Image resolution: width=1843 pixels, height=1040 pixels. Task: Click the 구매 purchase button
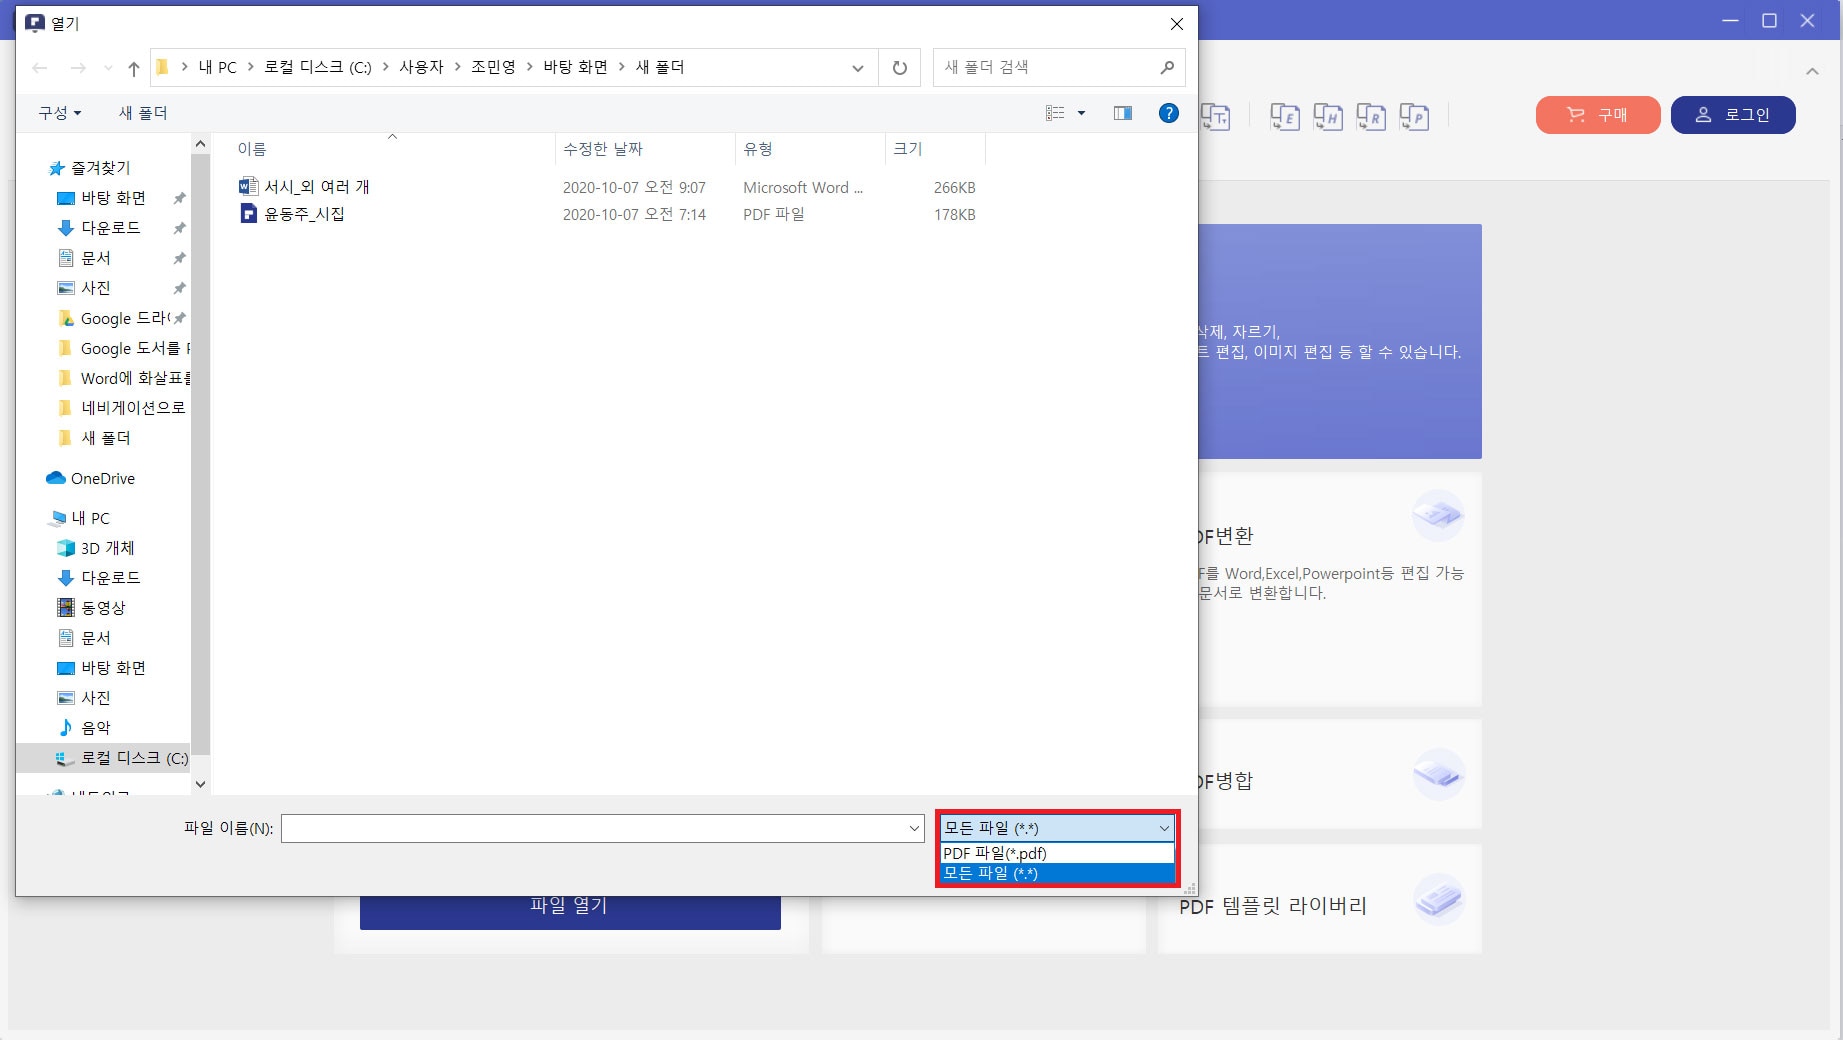point(1598,115)
